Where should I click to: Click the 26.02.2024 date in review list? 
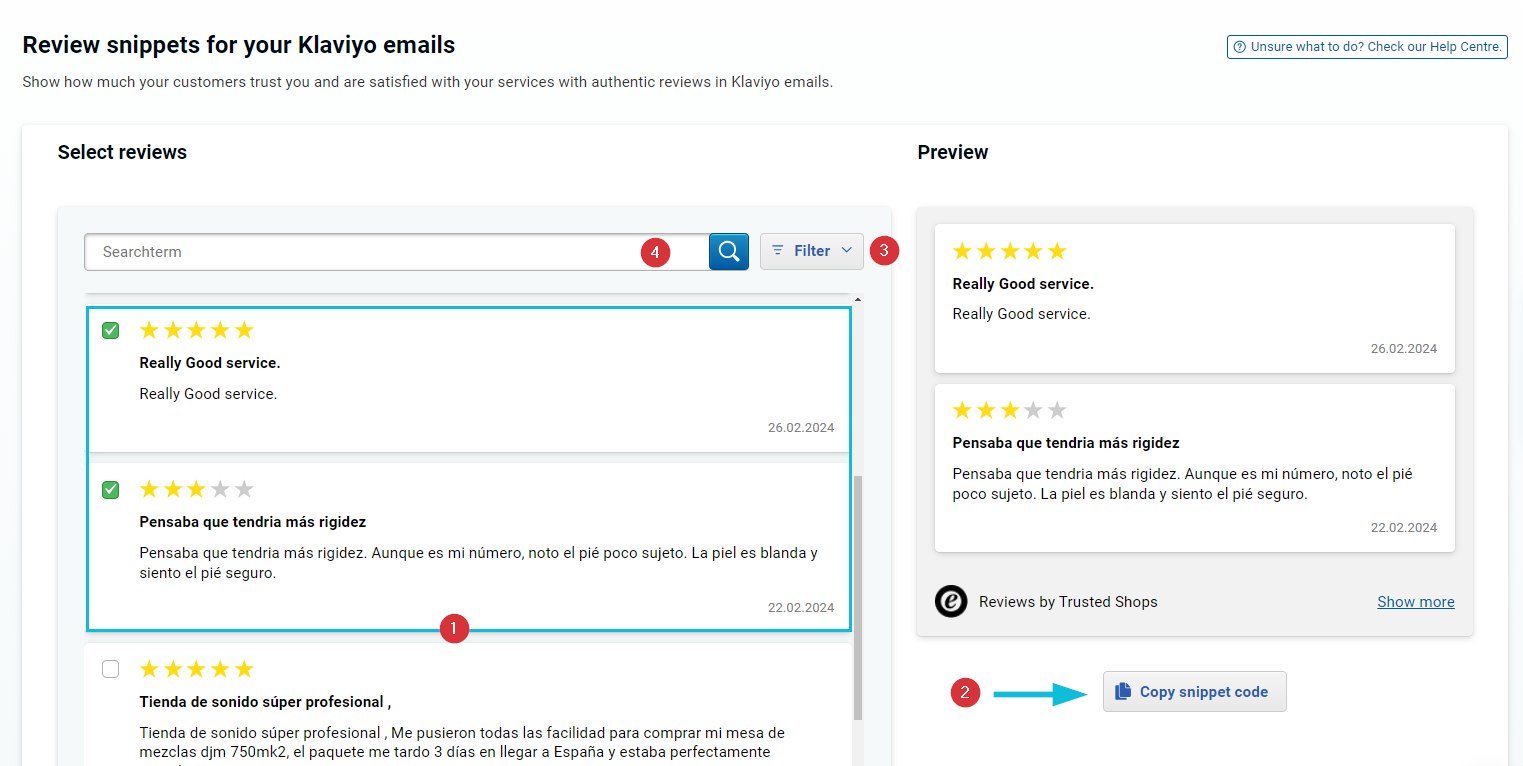[x=801, y=428]
